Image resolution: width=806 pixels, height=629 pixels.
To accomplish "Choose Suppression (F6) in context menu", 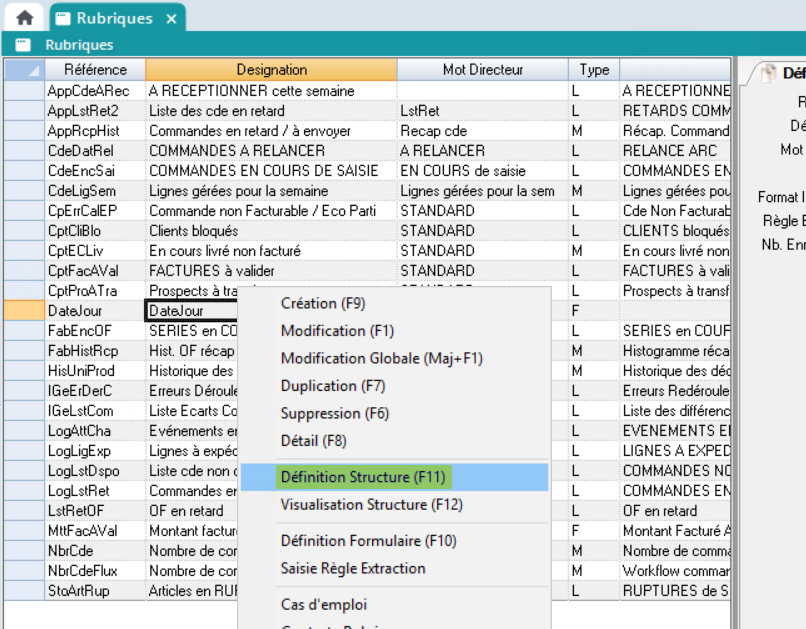I will [x=334, y=413].
